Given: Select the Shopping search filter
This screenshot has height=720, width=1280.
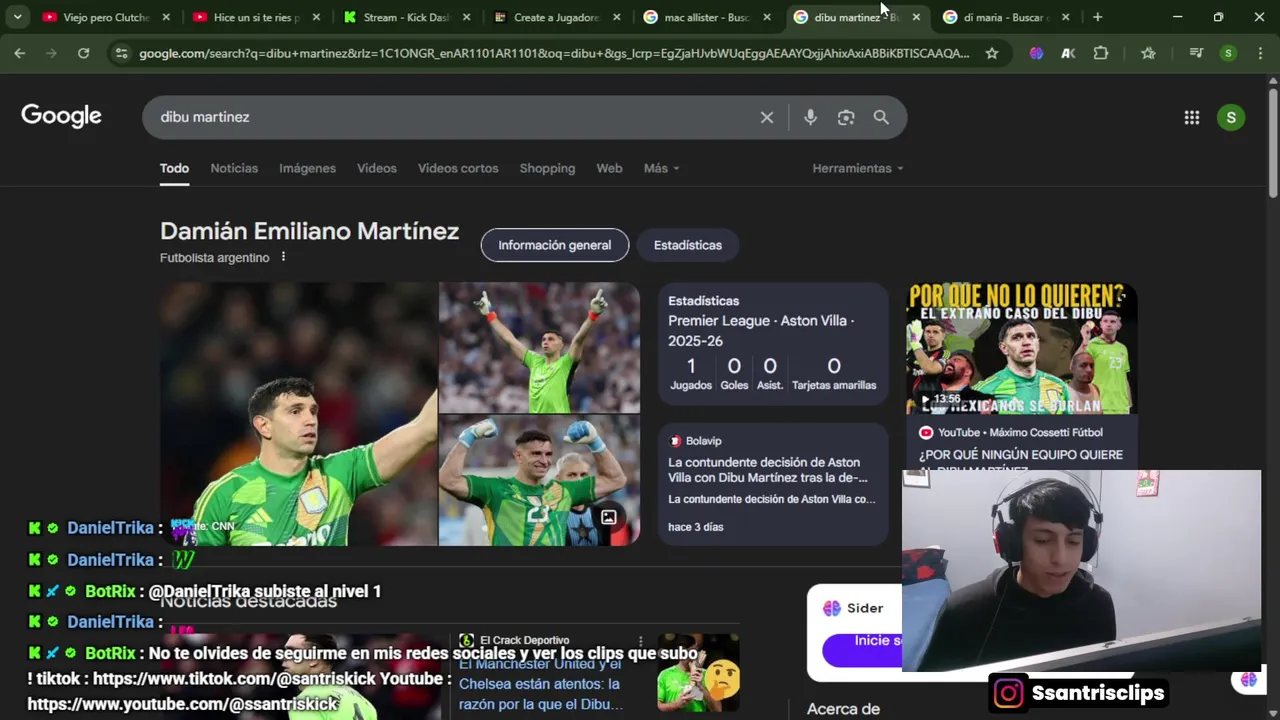Looking at the screenshot, I should 547,168.
